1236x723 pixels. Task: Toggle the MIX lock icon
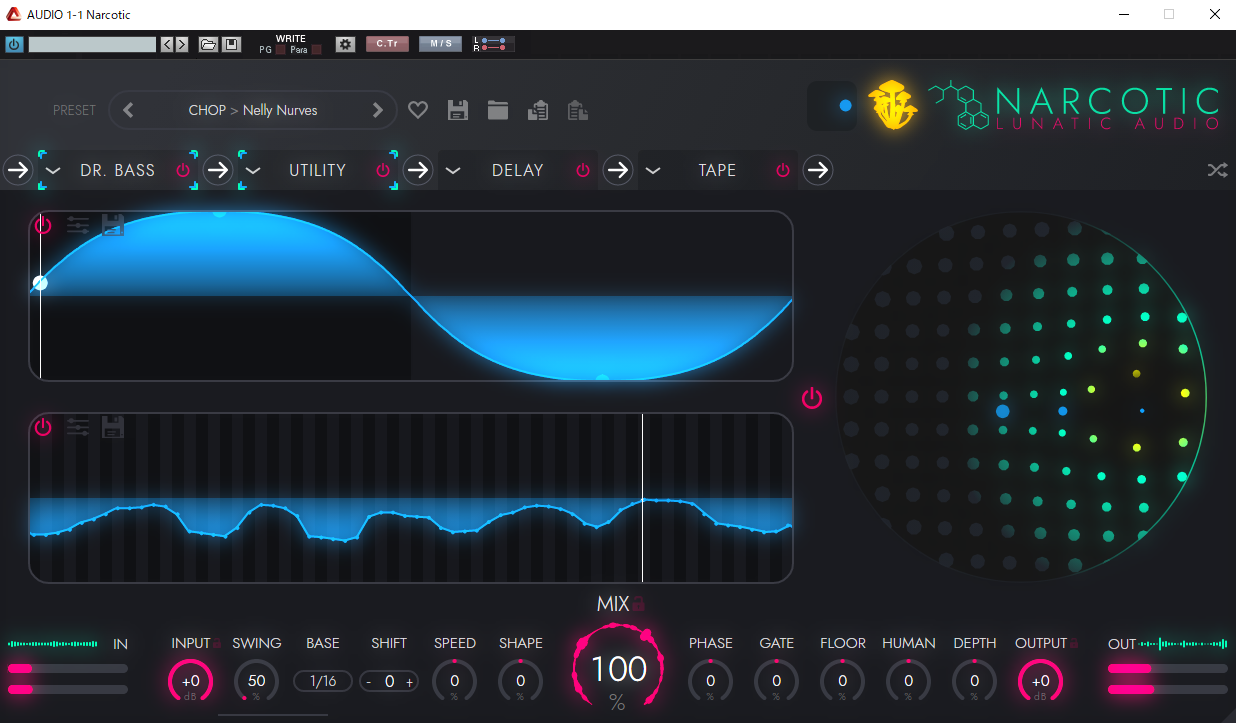coord(638,604)
